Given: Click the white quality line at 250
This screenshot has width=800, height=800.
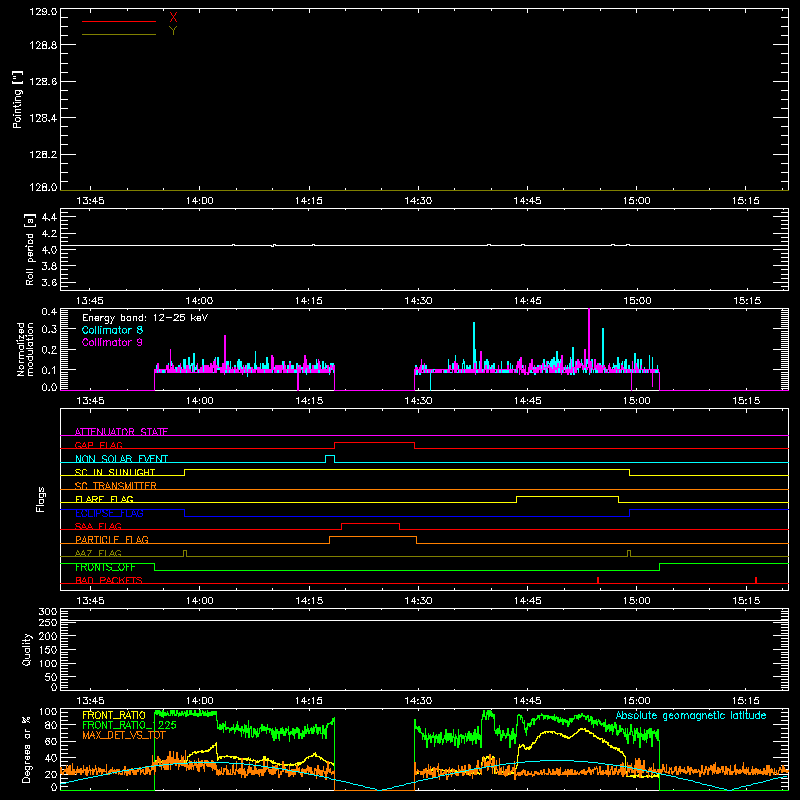Looking at the screenshot, I should point(424,621).
